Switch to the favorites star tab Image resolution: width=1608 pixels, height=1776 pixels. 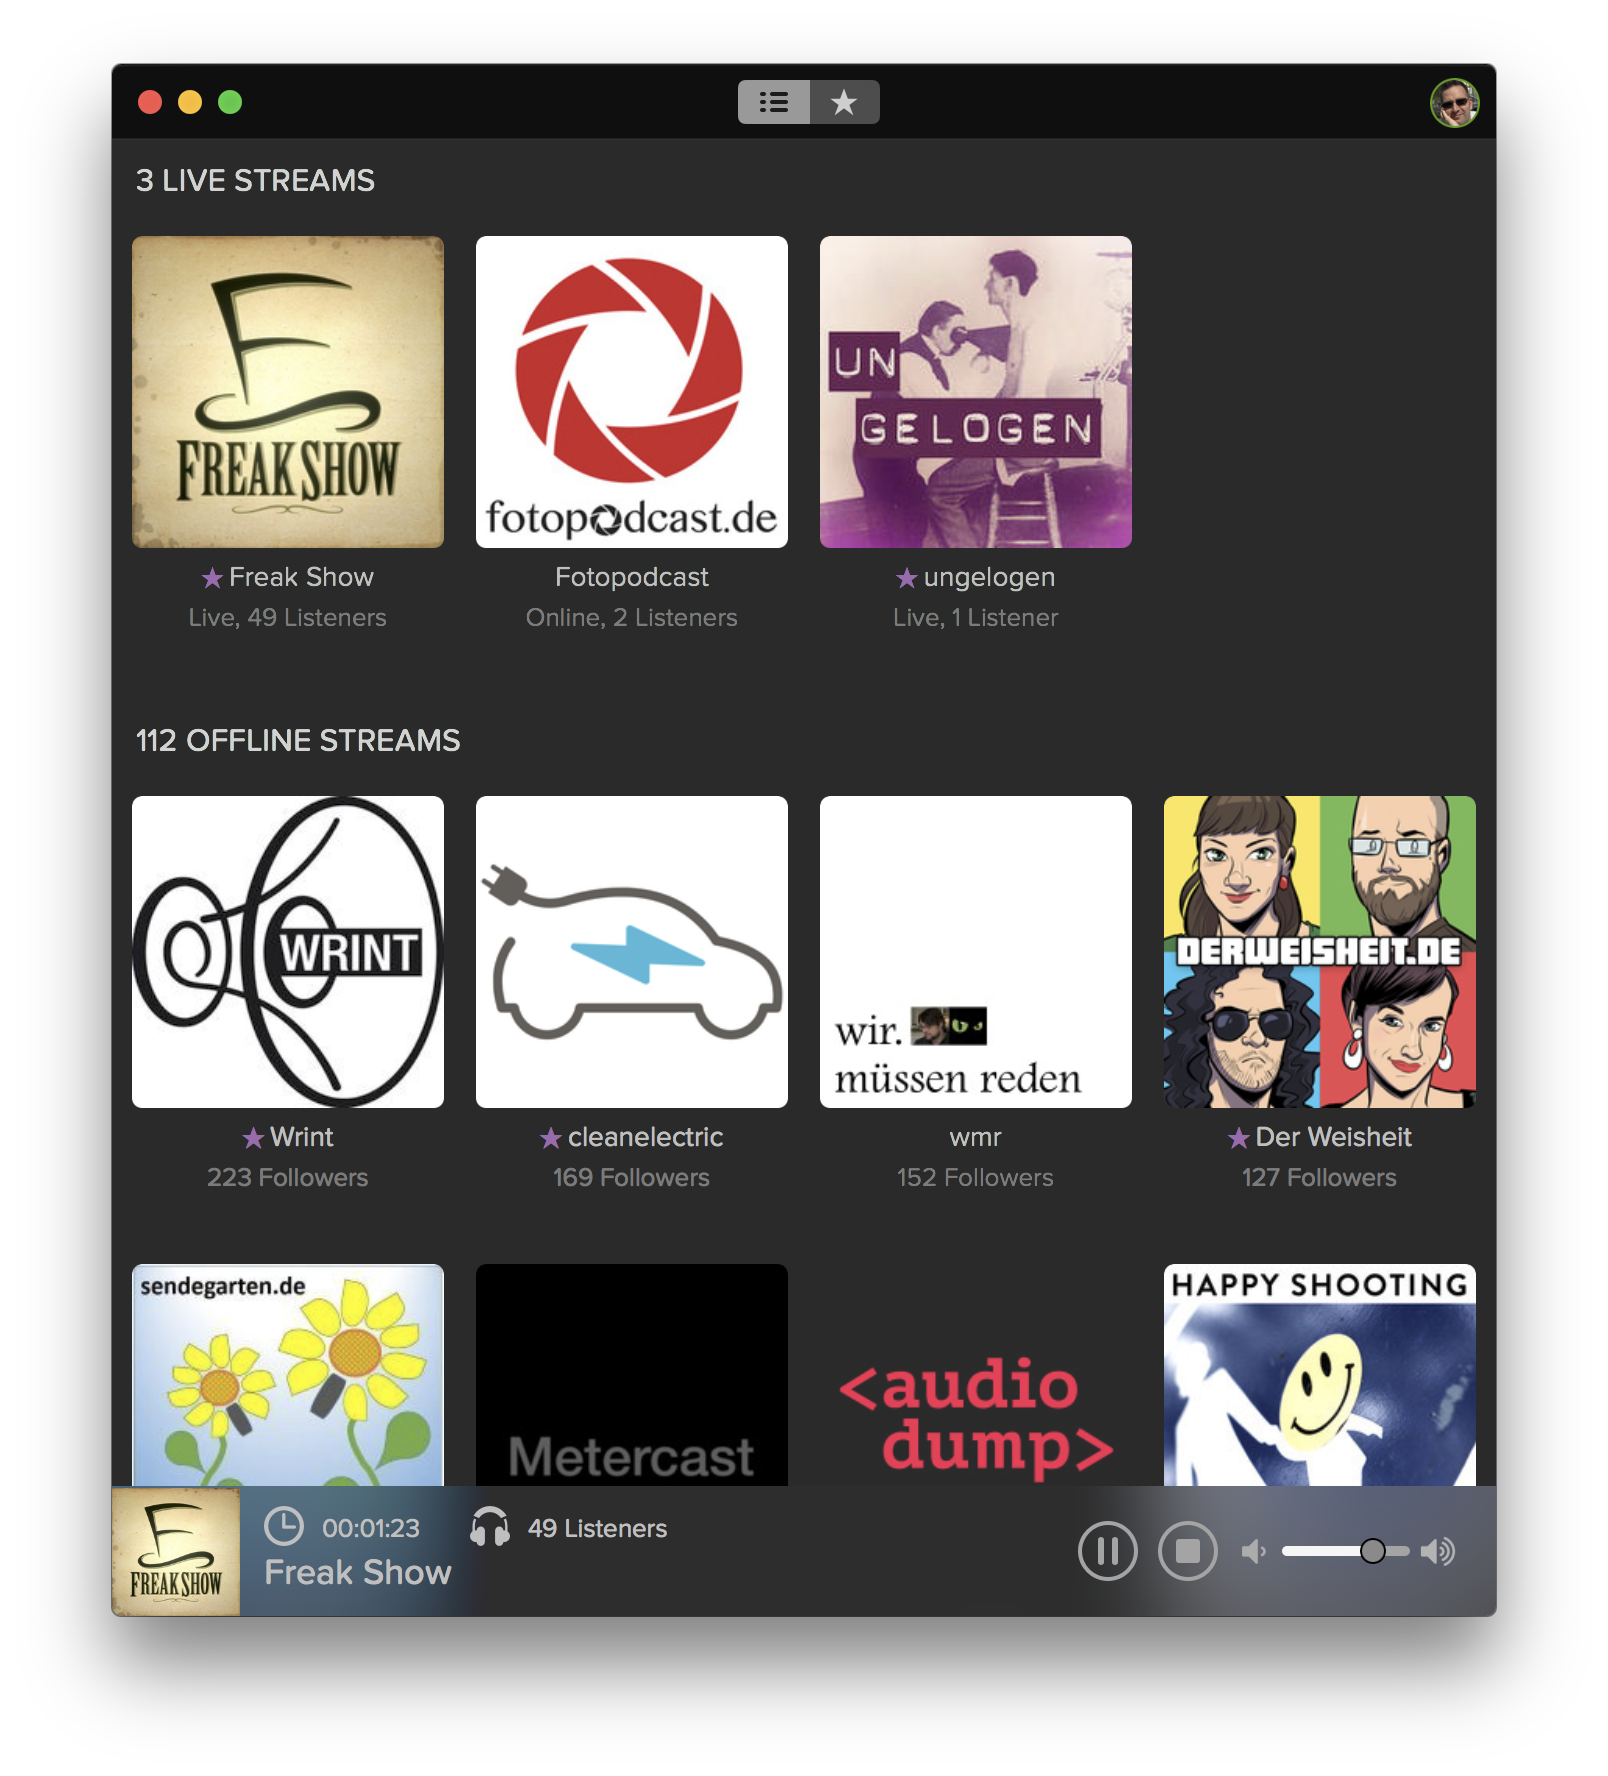pyautogui.click(x=845, y=102)
